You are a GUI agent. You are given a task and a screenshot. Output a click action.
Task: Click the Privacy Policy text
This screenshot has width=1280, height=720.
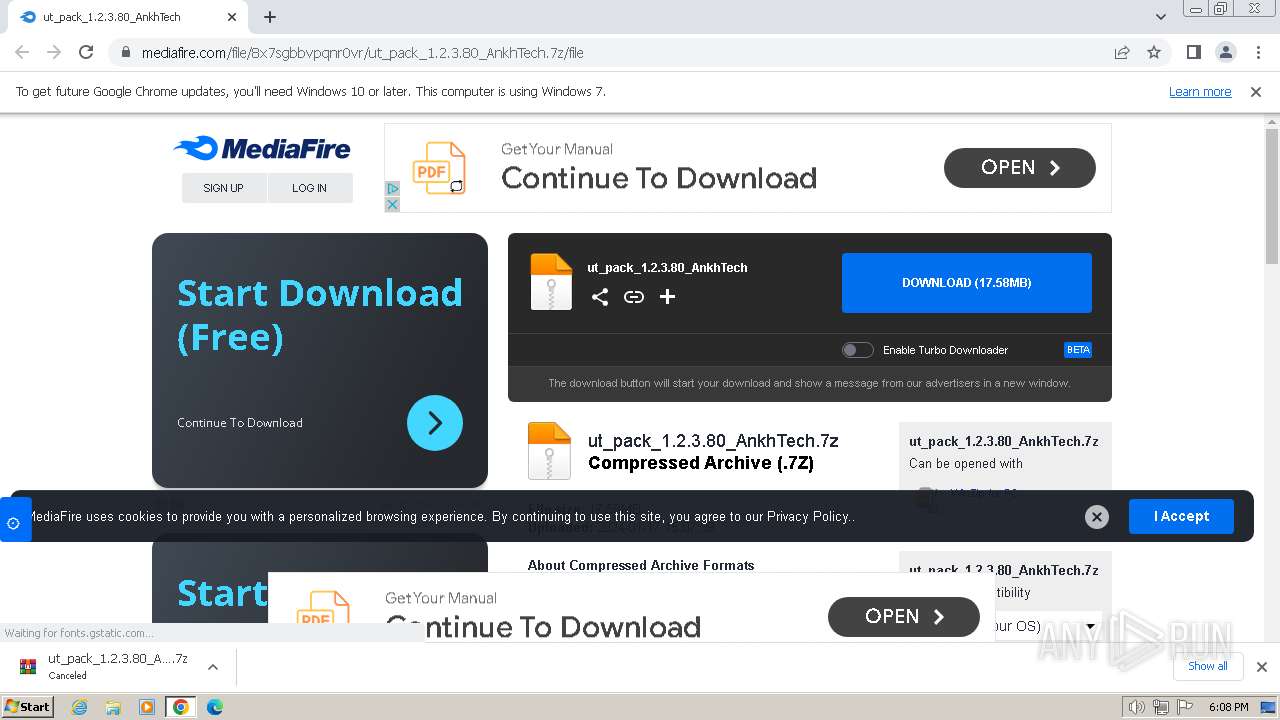[808, 517]
